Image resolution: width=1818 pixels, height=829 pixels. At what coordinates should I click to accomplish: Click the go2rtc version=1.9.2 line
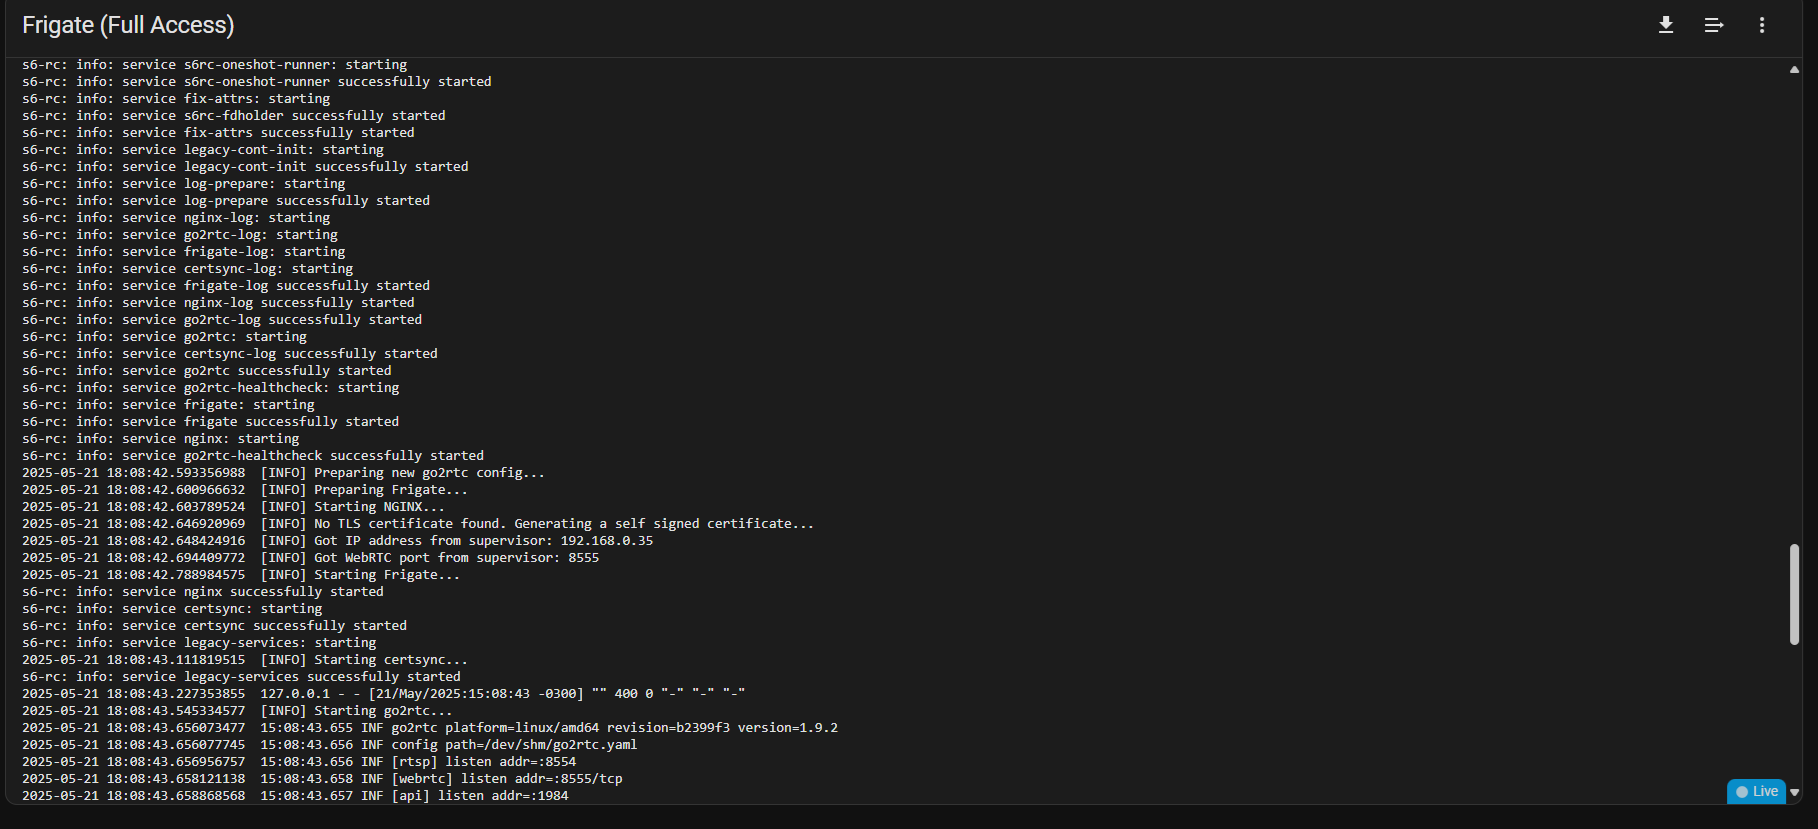point(430,728)
